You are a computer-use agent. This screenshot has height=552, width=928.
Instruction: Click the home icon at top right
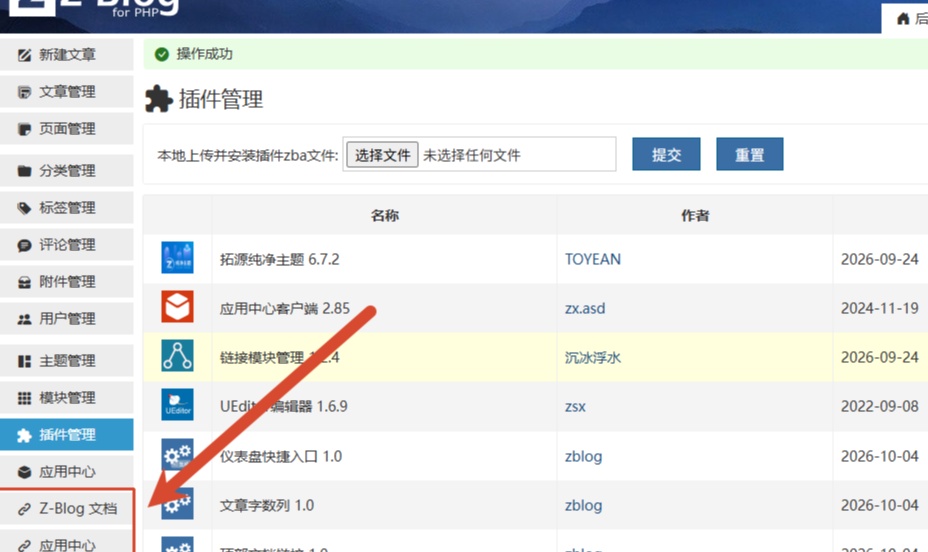903,19
